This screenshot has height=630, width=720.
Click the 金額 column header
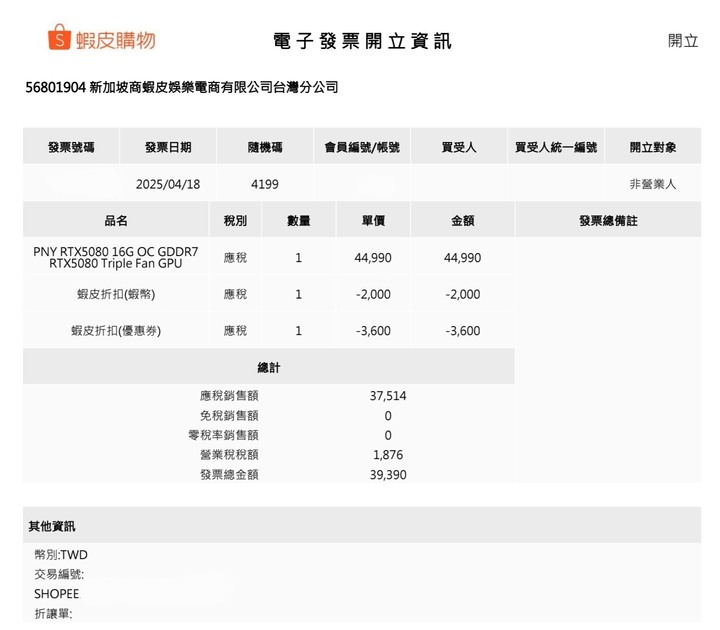462,221
